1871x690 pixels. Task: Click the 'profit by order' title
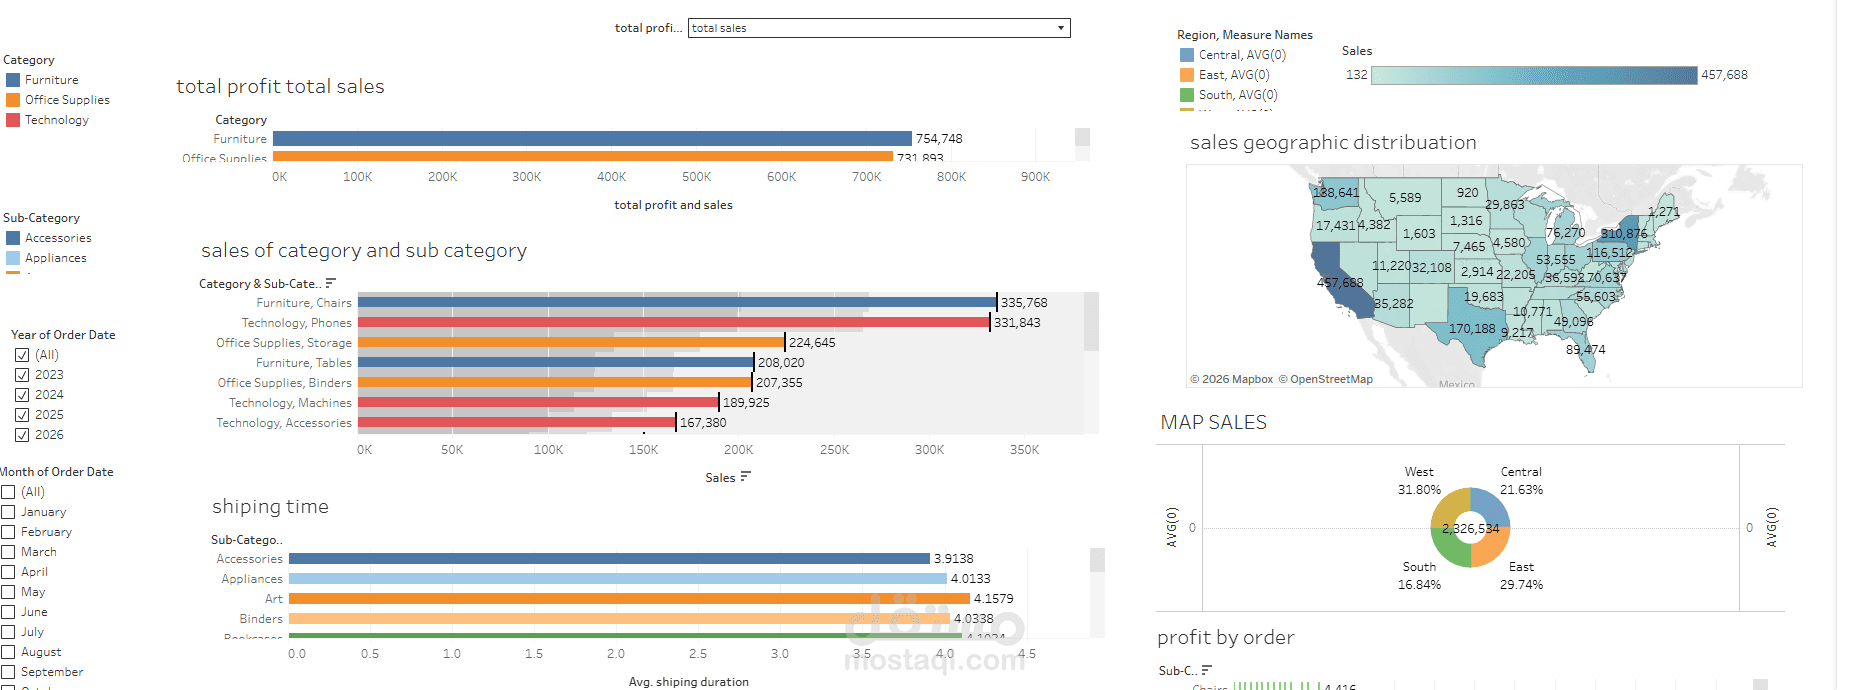tap(1225, 637)
